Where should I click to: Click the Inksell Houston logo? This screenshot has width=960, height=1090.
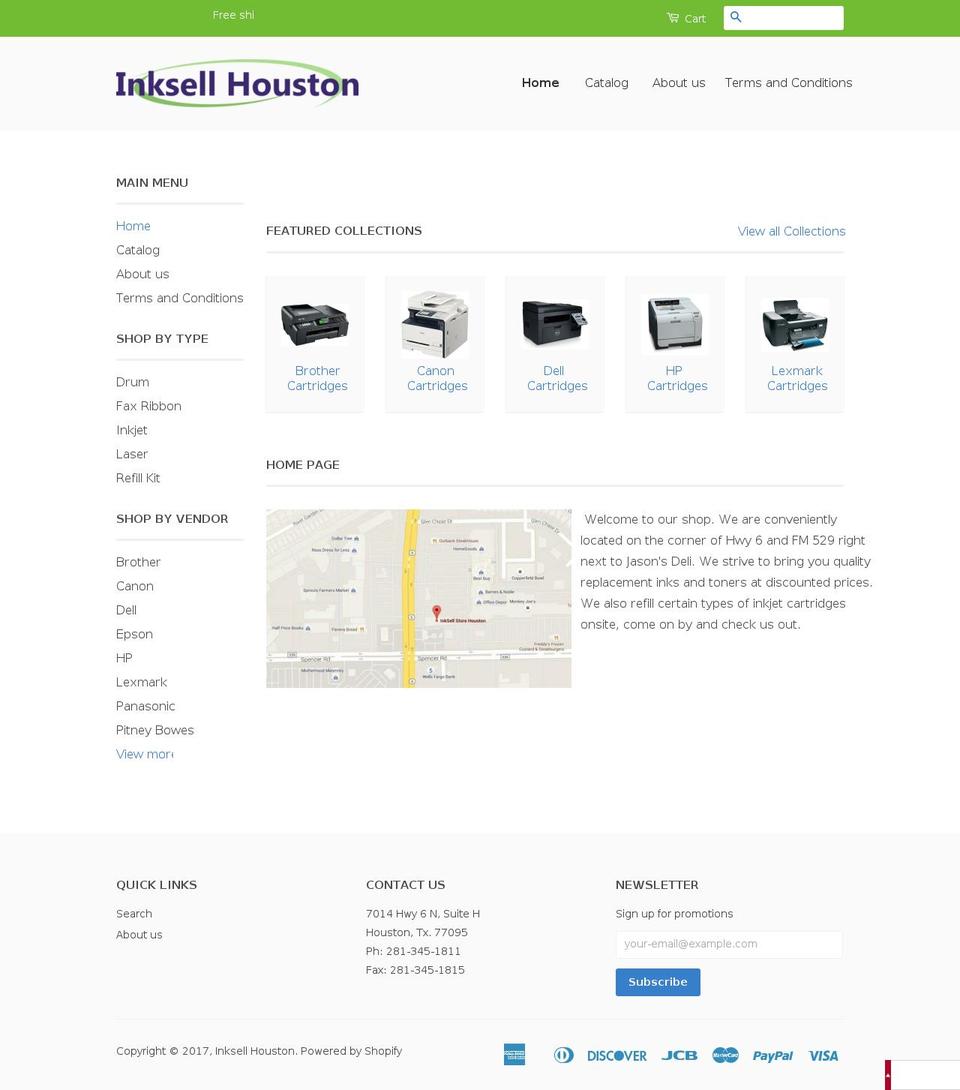click(x=237, y=83)
